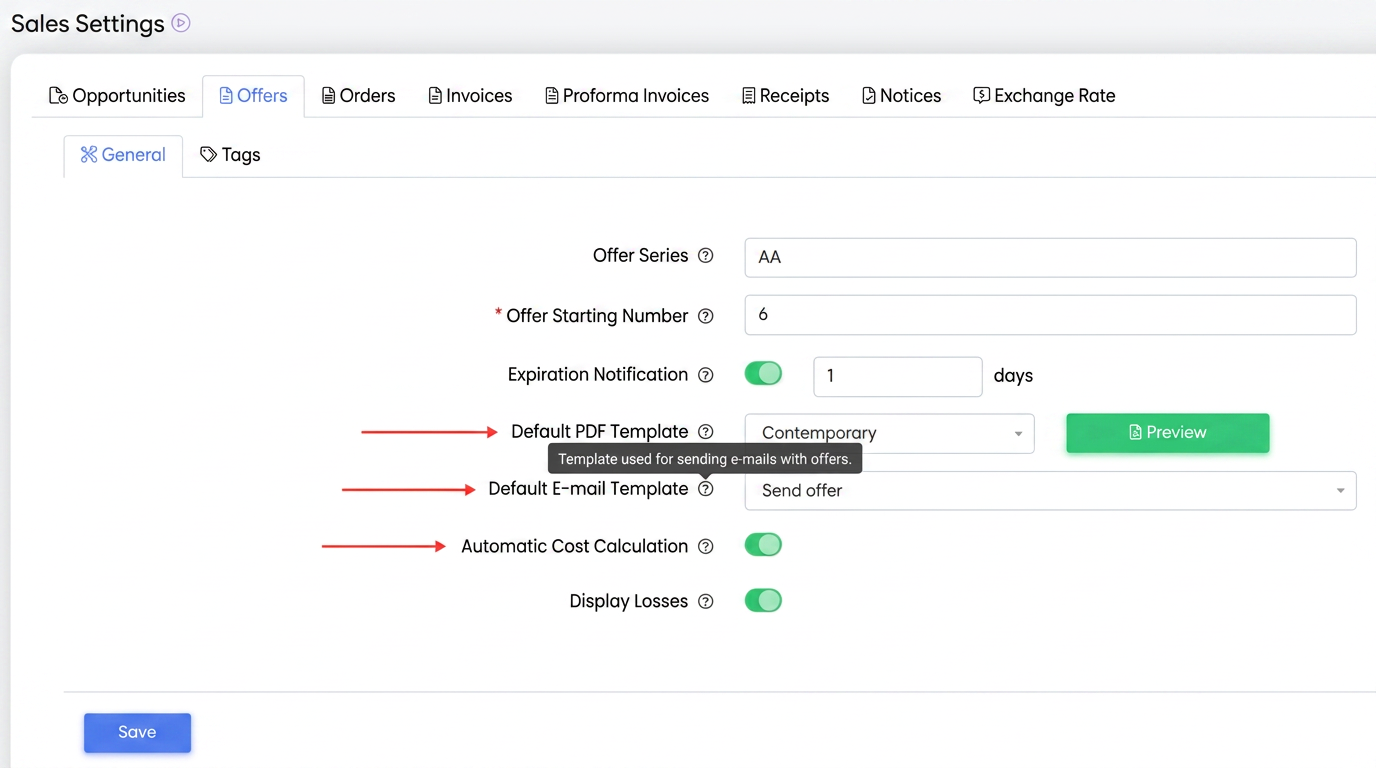Click the Automatic Cost Calculation help icon

pos(706,547)
